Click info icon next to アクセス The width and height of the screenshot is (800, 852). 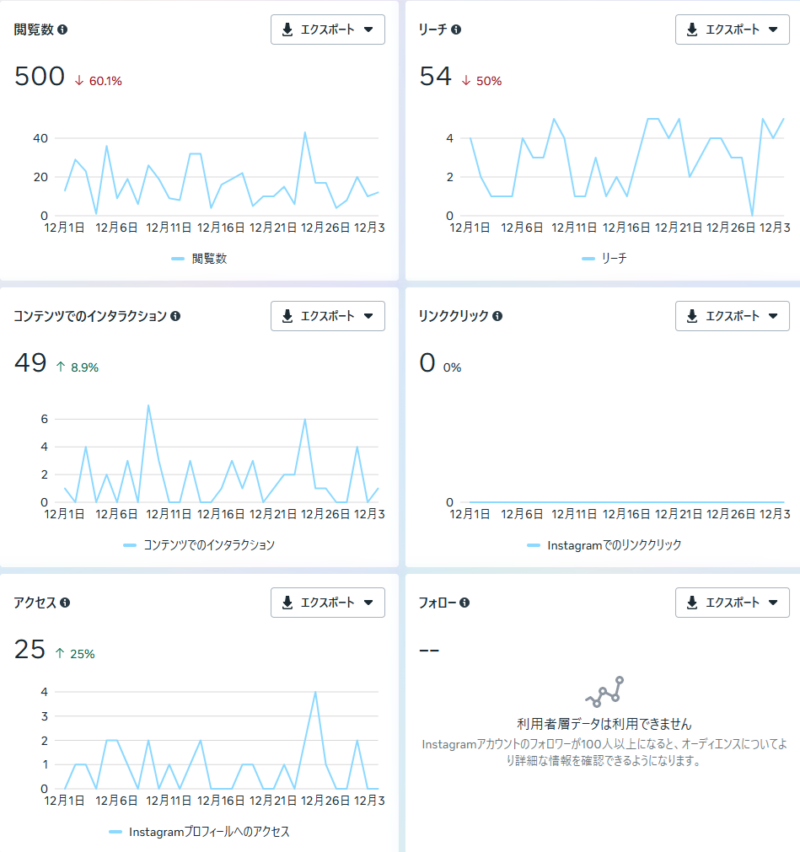[x=65, y=603]
